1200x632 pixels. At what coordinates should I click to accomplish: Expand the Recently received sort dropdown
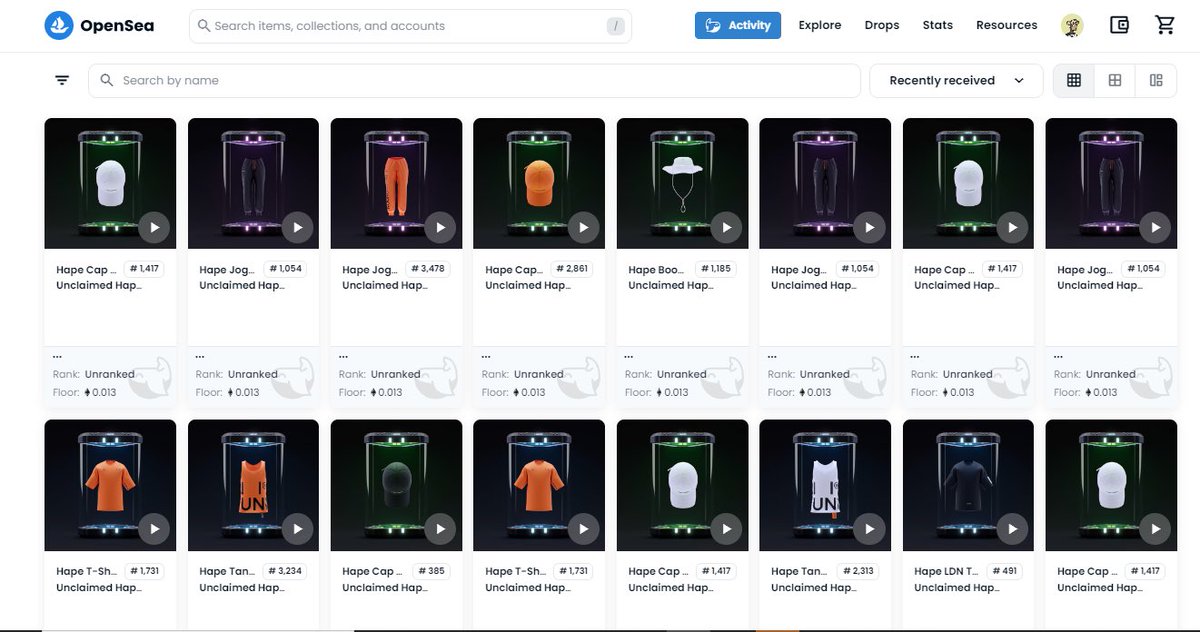click(956, 80)
